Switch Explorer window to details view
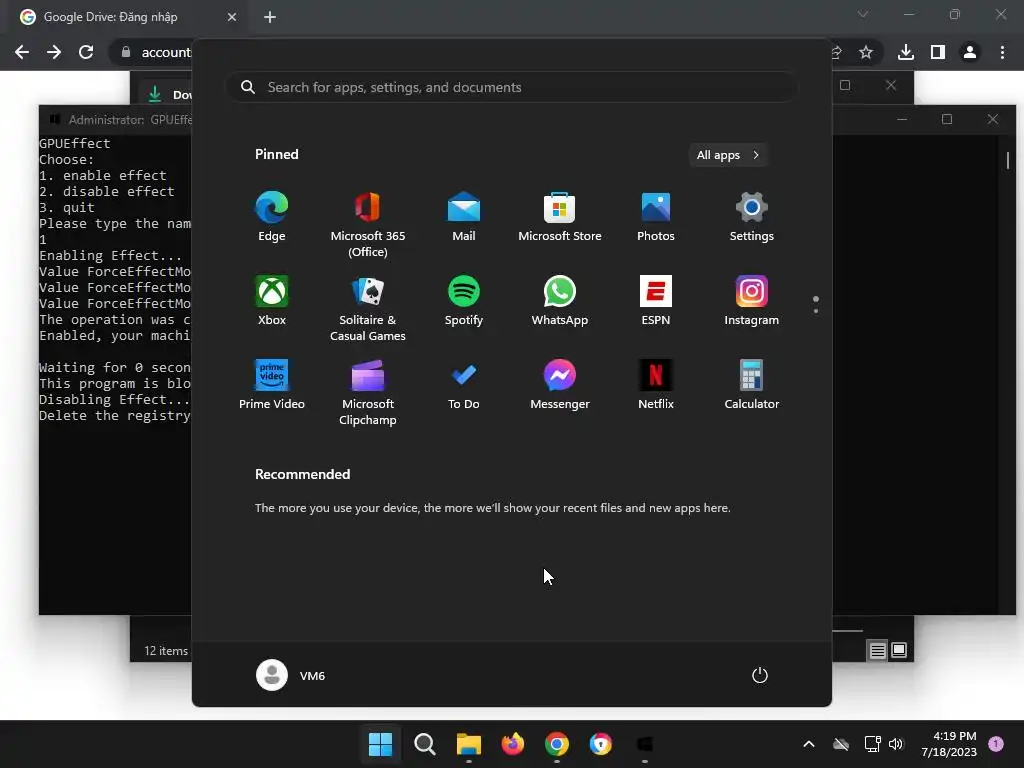The image size is (1024, 768). tap(878, 650)
